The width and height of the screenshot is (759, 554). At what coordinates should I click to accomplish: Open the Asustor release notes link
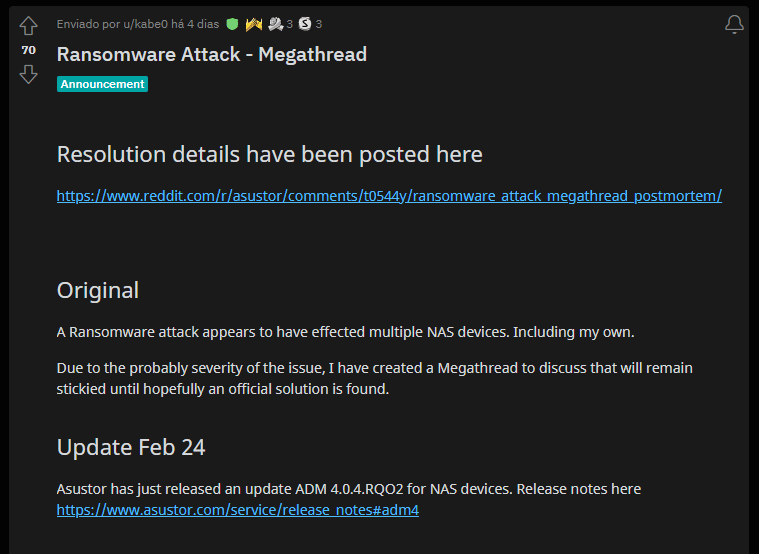[x=237, y=510]
